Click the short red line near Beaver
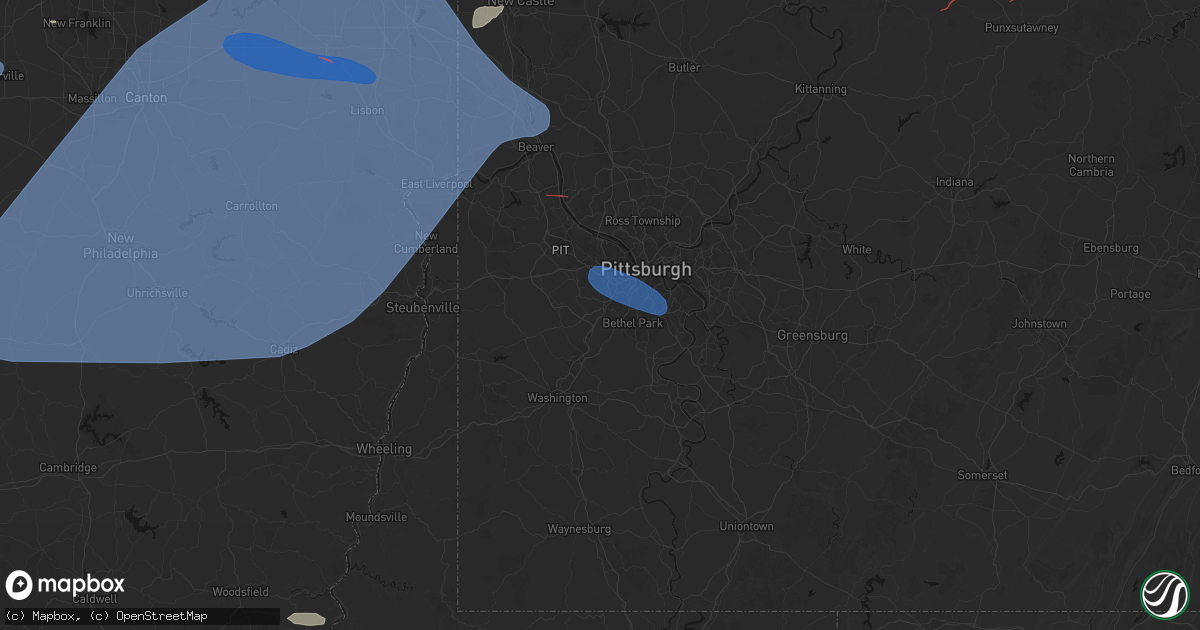This screenshot has width=1200, height=630. (x=557, y=196)
